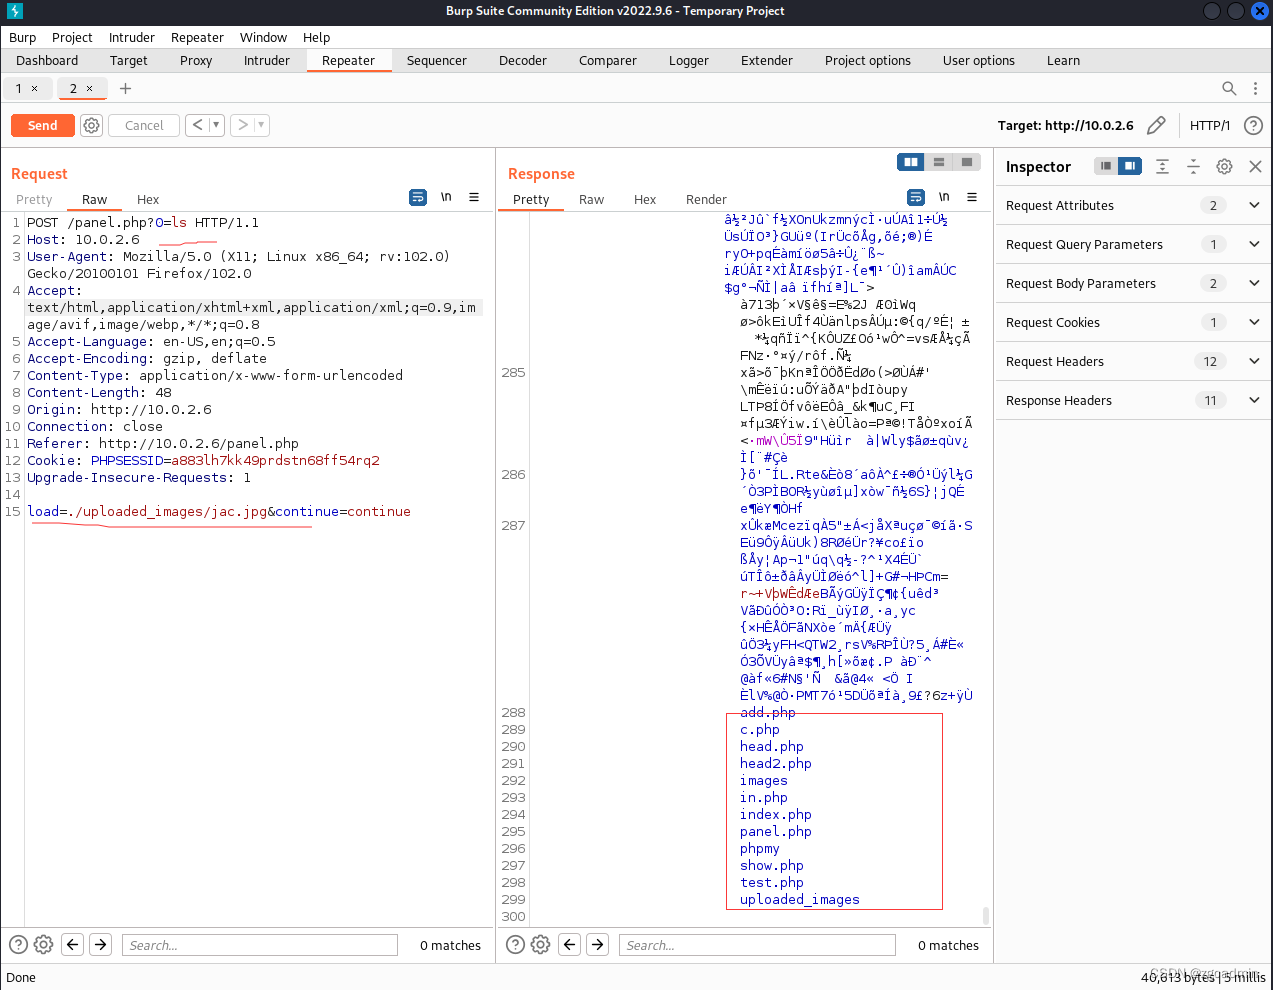Viewport: 1273px width, 990px height.
Task: Open the Intruder menu
Action: [x=132, y=37]
